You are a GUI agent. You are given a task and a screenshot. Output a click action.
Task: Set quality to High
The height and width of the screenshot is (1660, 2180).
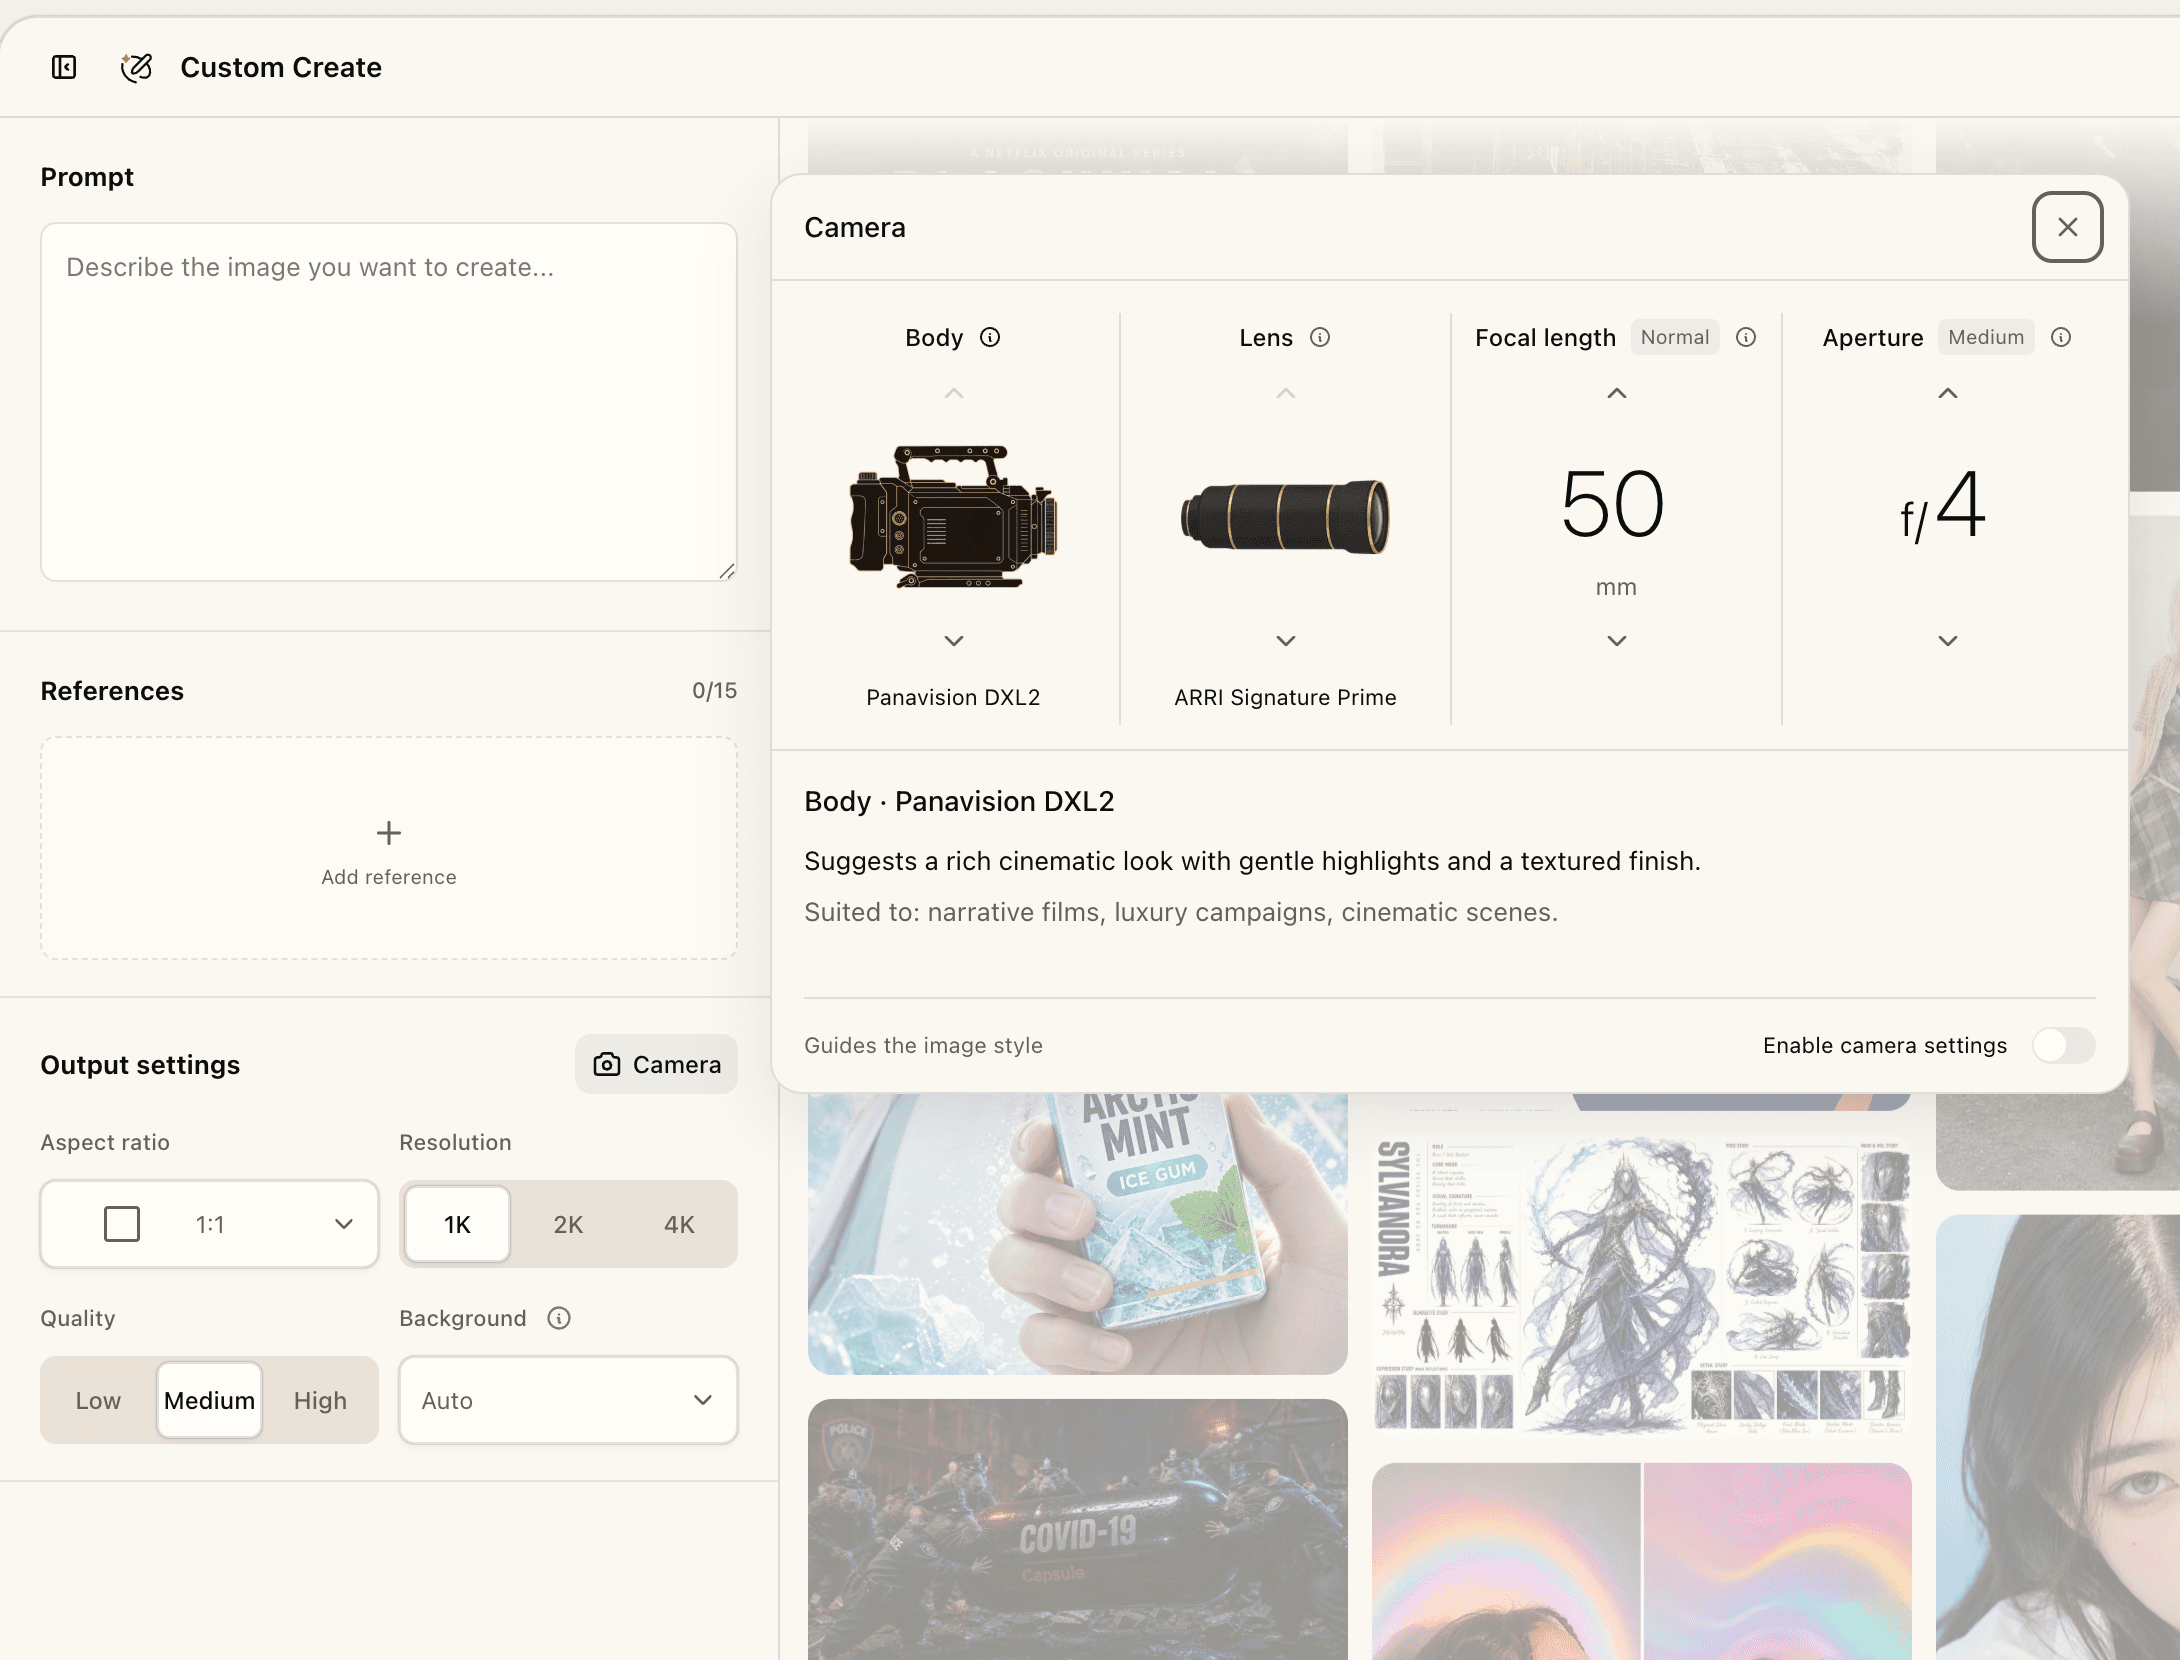tap(320, 1400)
